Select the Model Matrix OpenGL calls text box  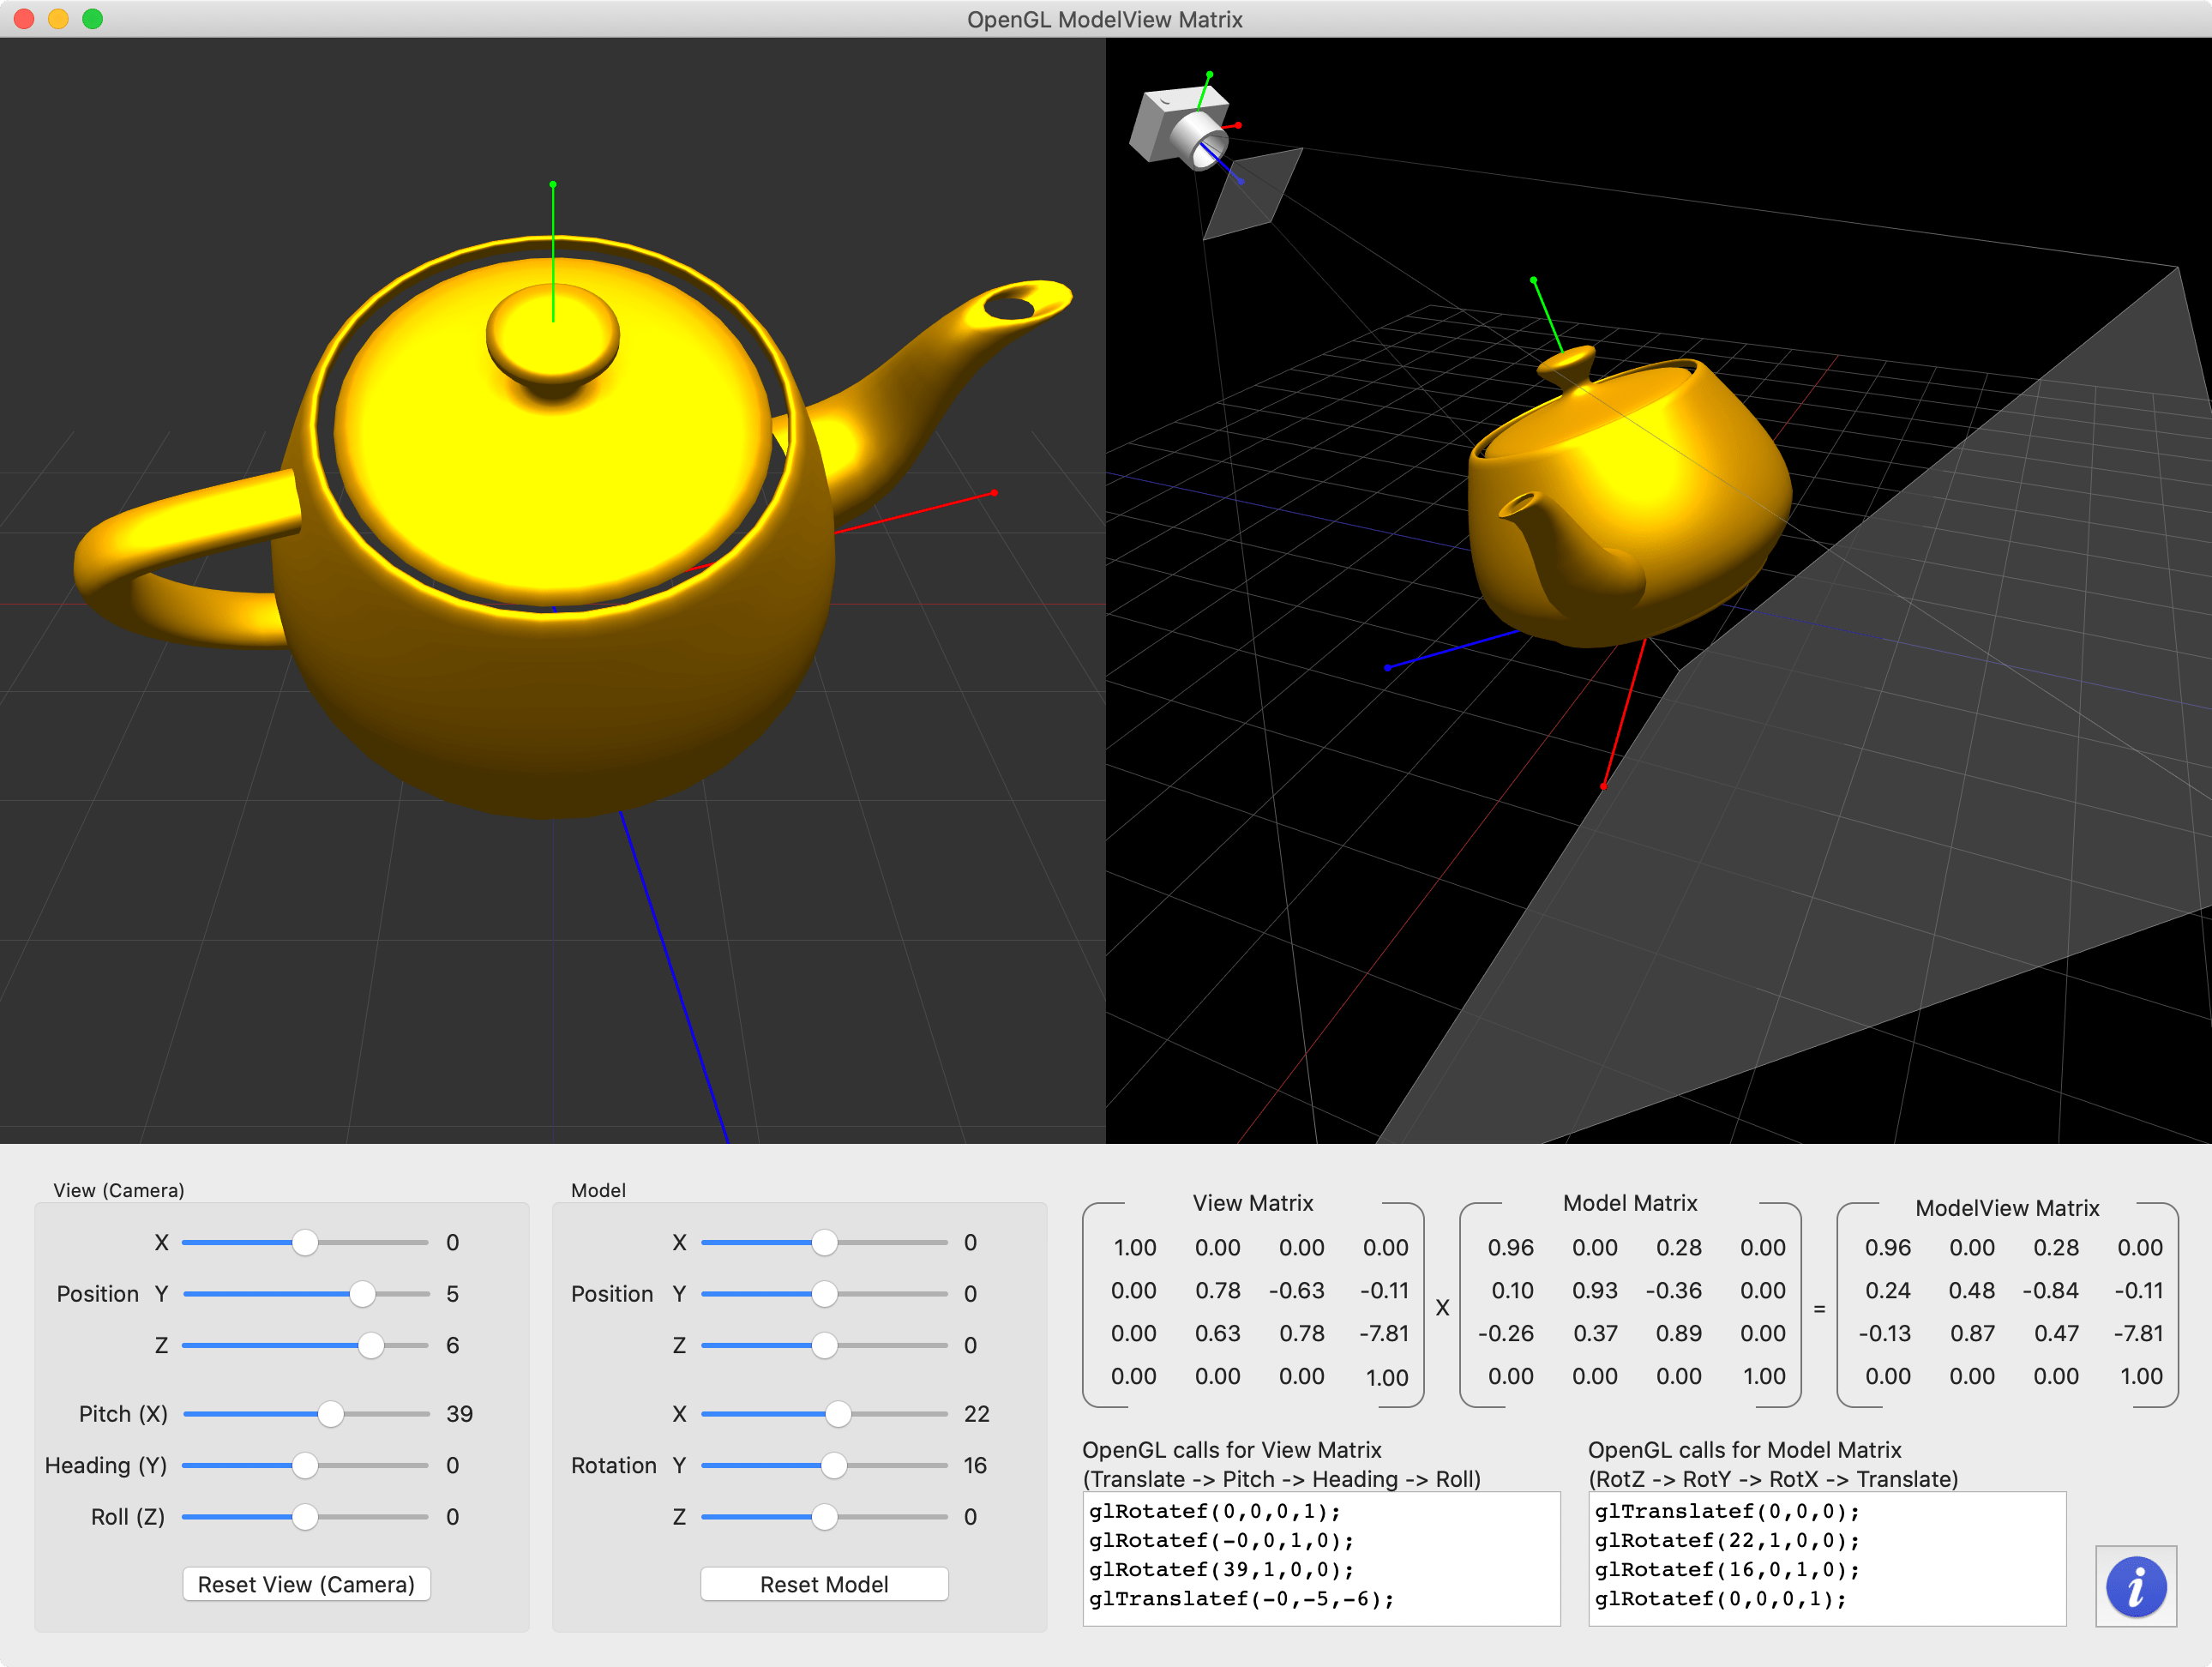1827,1556
